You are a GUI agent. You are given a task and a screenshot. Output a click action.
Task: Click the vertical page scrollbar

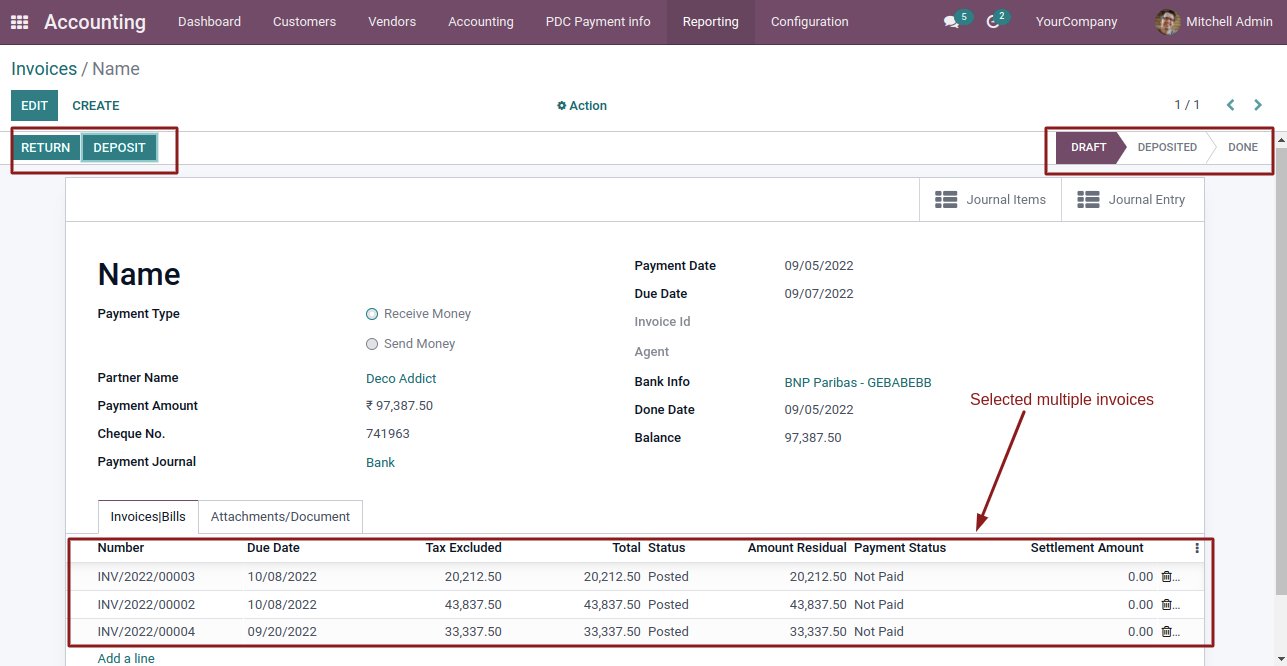[x=1281, y=370]
